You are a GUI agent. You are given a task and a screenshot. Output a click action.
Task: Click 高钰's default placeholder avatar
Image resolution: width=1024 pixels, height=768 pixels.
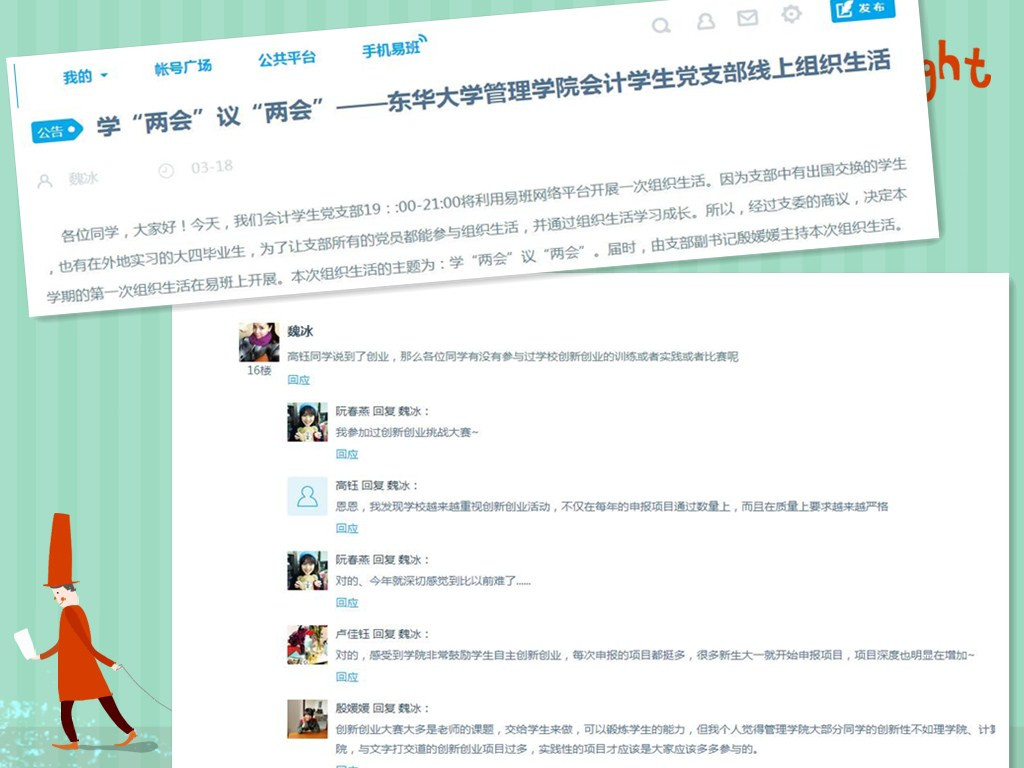(x=307, y=496)
